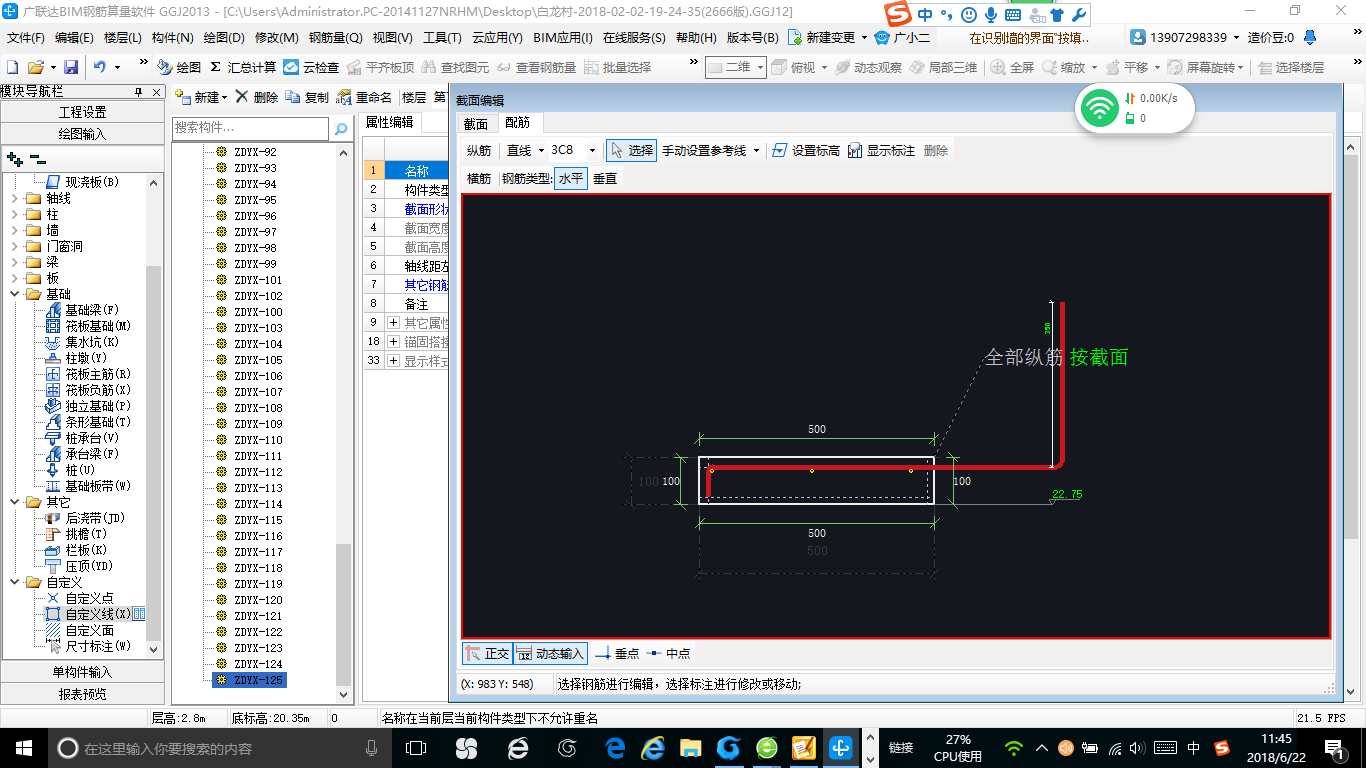Viewport: 1366px width, 768px height.
Task: Open Windows Start menu
Action: pyautogui.click(x=24, y=747)
